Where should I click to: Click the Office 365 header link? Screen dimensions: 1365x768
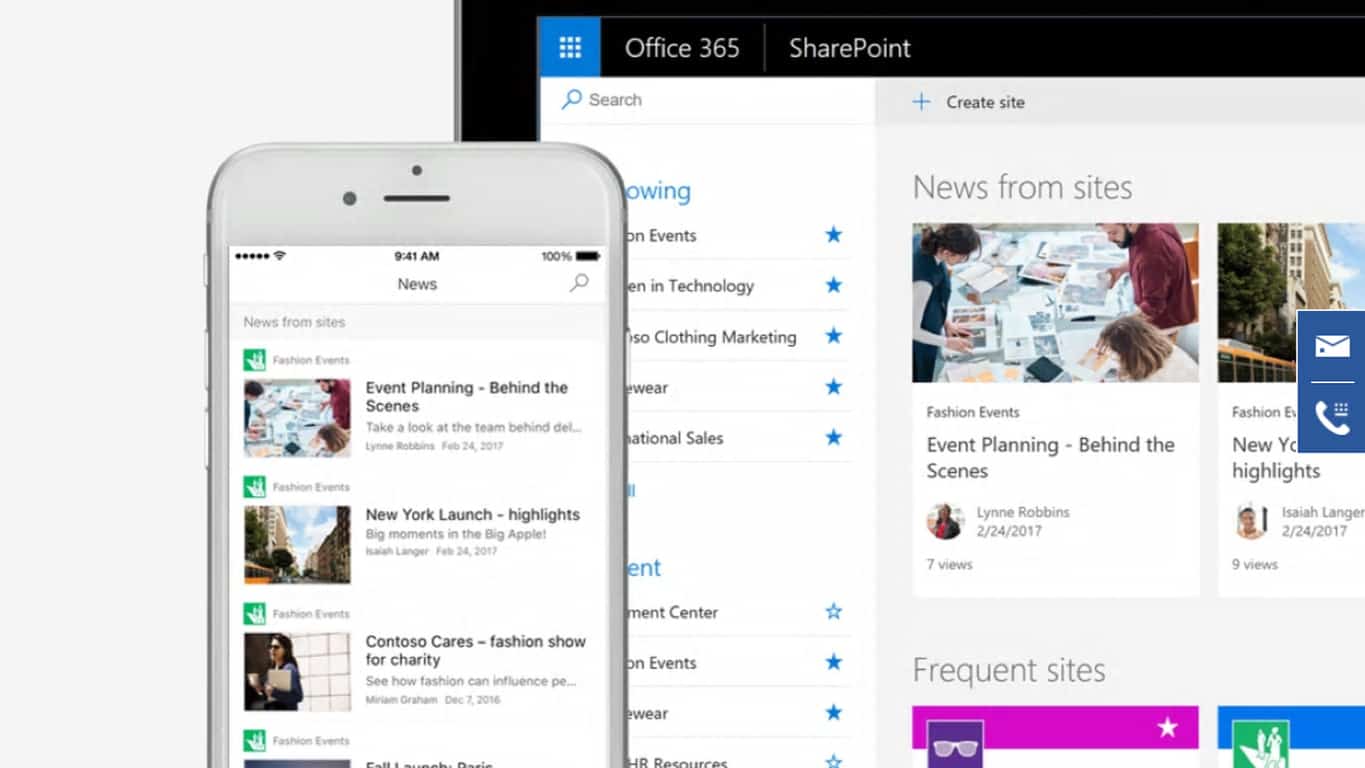coord(682,48)
